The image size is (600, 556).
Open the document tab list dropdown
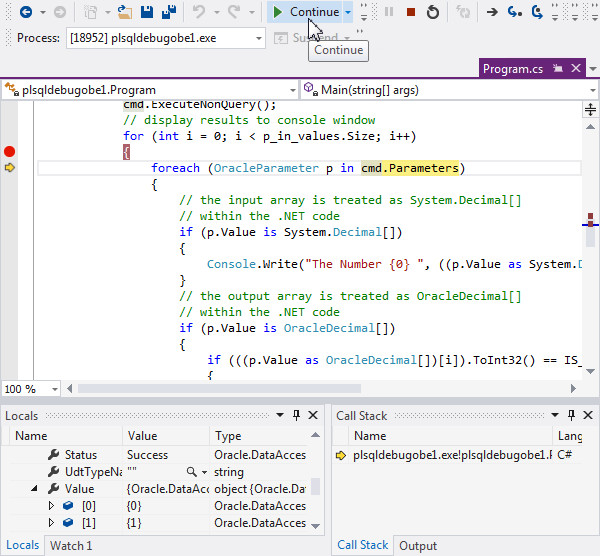(593, 69)
